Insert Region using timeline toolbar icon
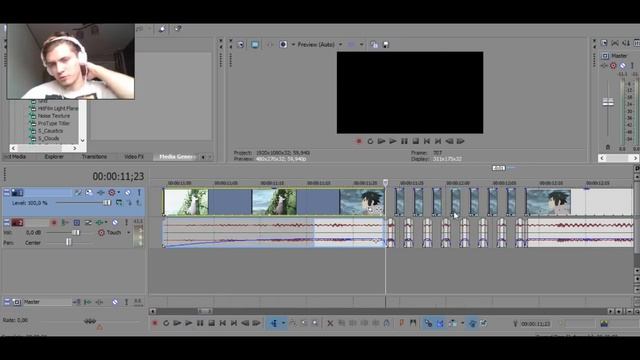Image resolution: width=640 pixels, height=360 pixels. tap(413, 323)
